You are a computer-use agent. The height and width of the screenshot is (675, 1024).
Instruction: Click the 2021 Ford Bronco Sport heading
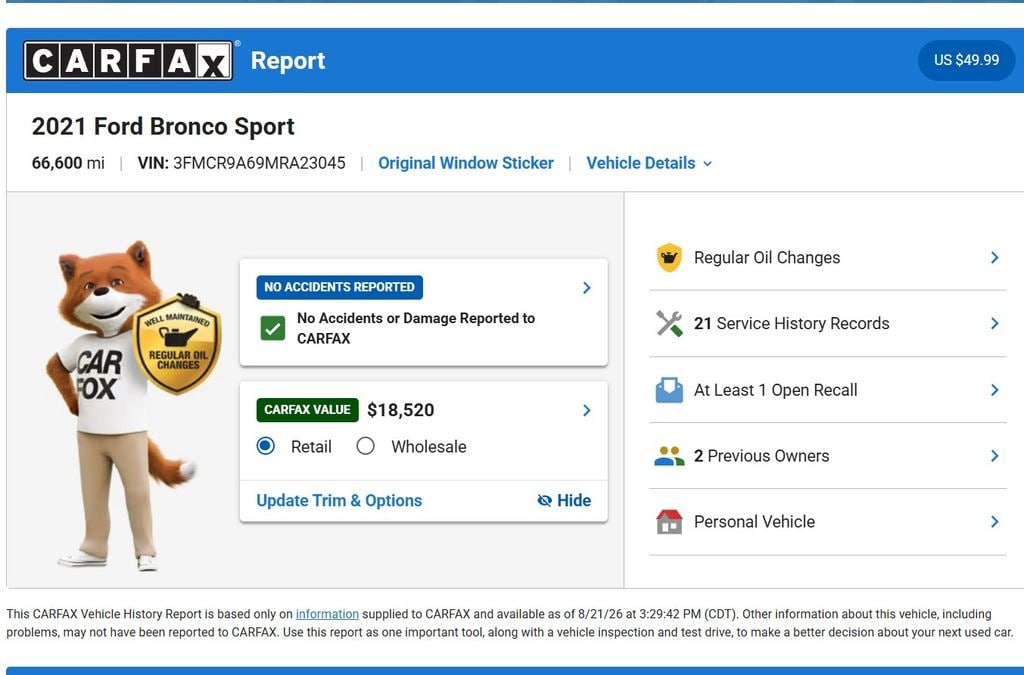[163, 127]
